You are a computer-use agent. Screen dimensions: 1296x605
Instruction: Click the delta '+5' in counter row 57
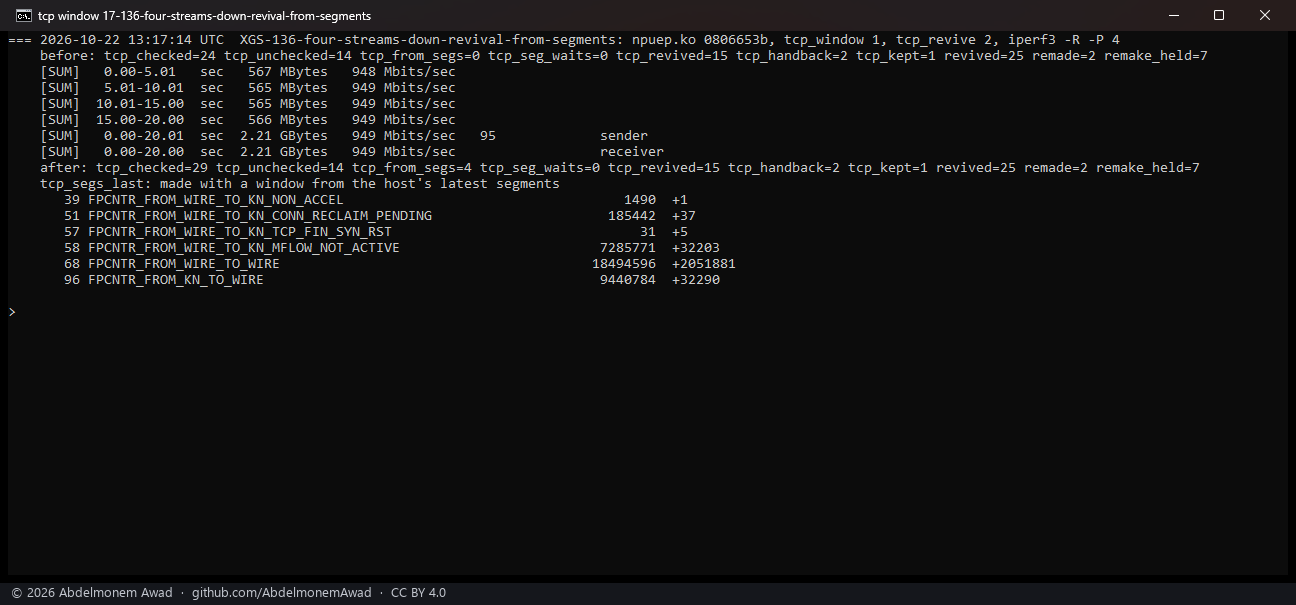tap(680, 232)
